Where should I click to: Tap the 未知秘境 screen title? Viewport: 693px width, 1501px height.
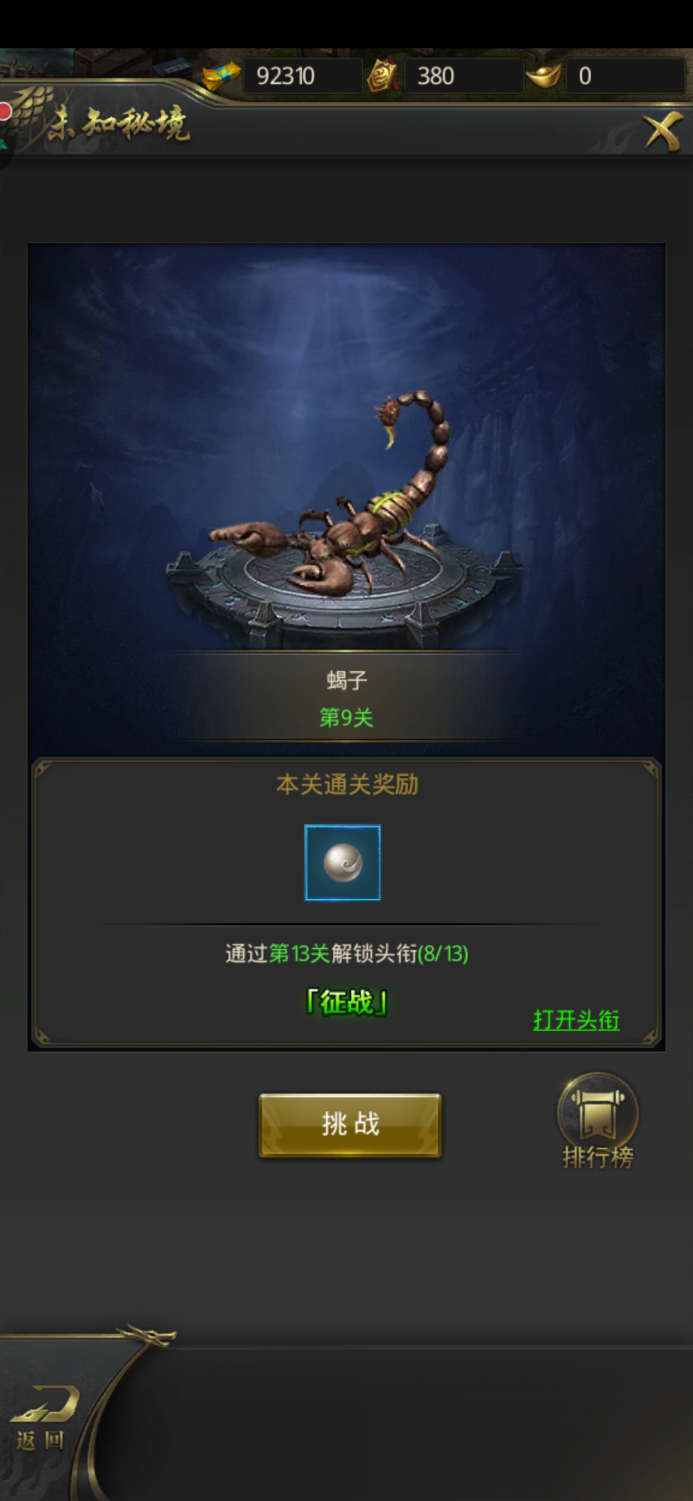coord(118,122)
